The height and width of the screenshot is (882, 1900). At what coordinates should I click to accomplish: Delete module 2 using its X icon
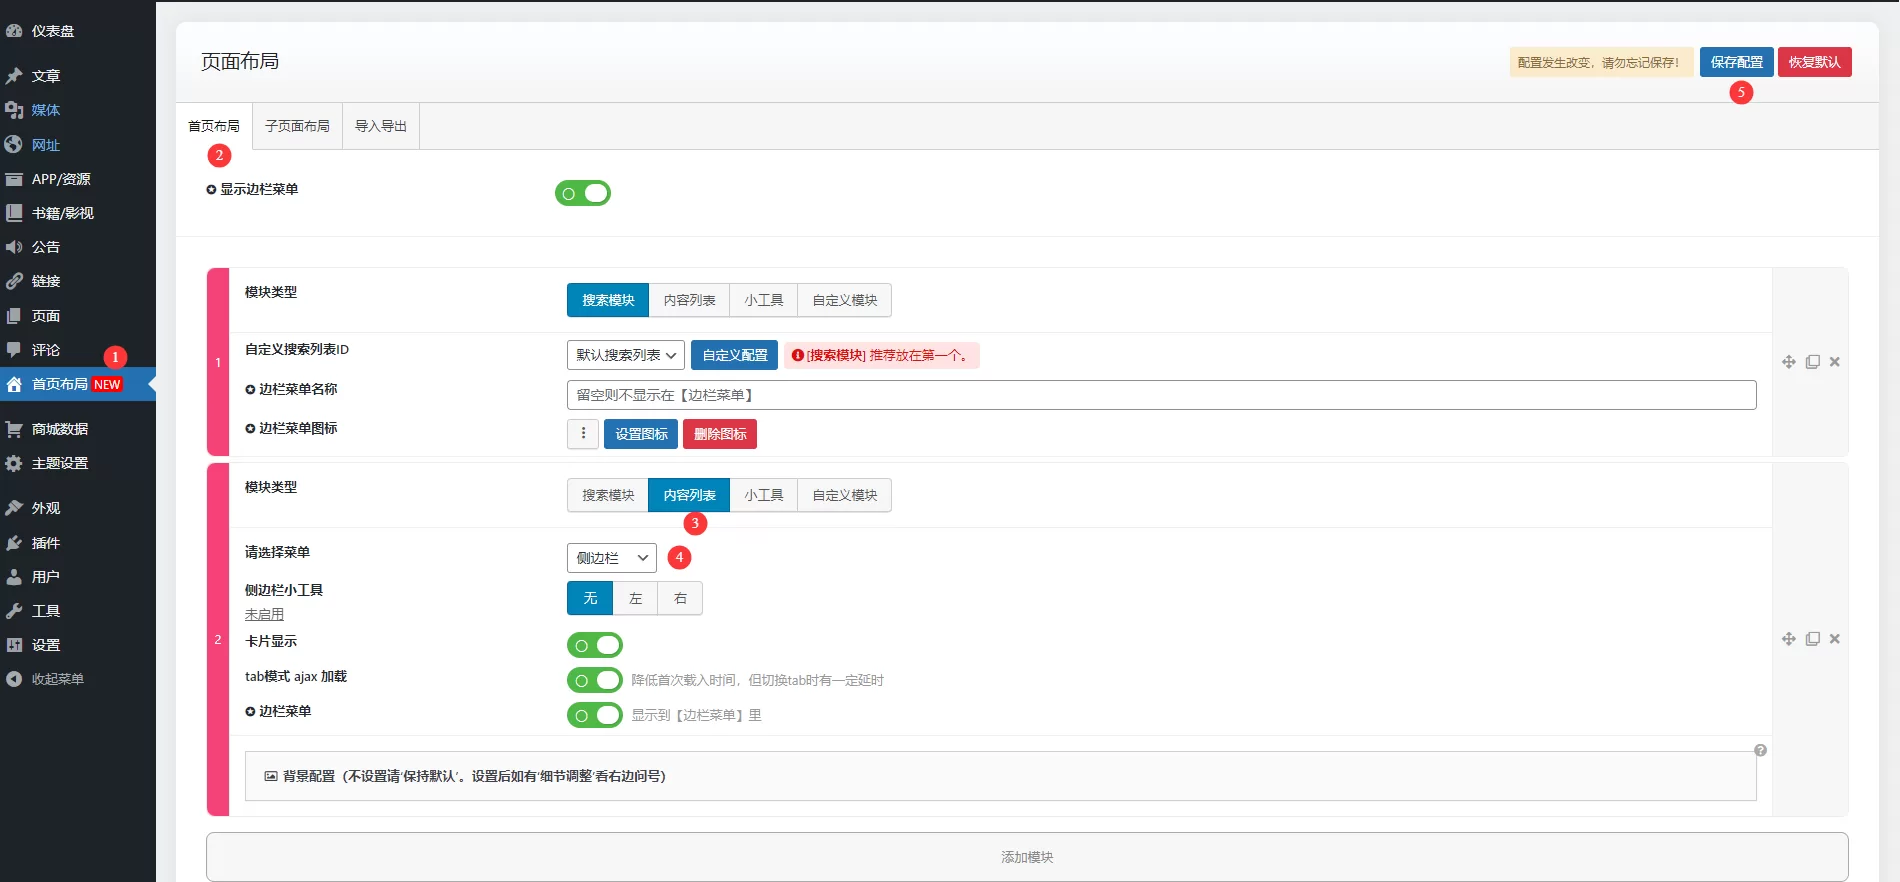(x=1835, y=639)
